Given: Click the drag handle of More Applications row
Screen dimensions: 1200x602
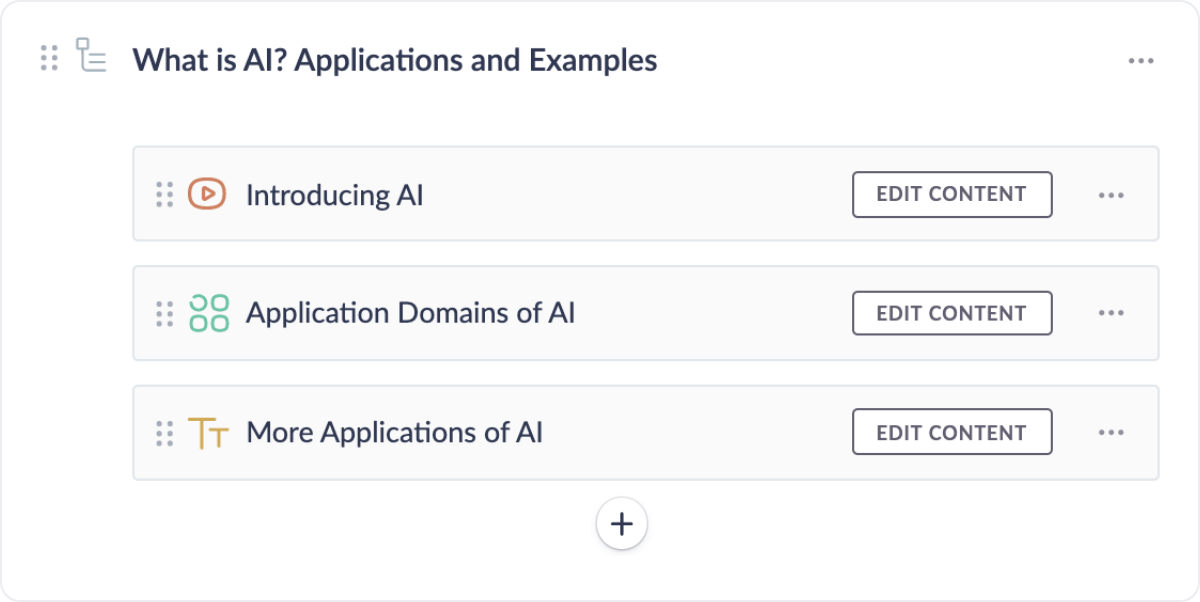Looking at the screenshot, I should click(165, 433).
